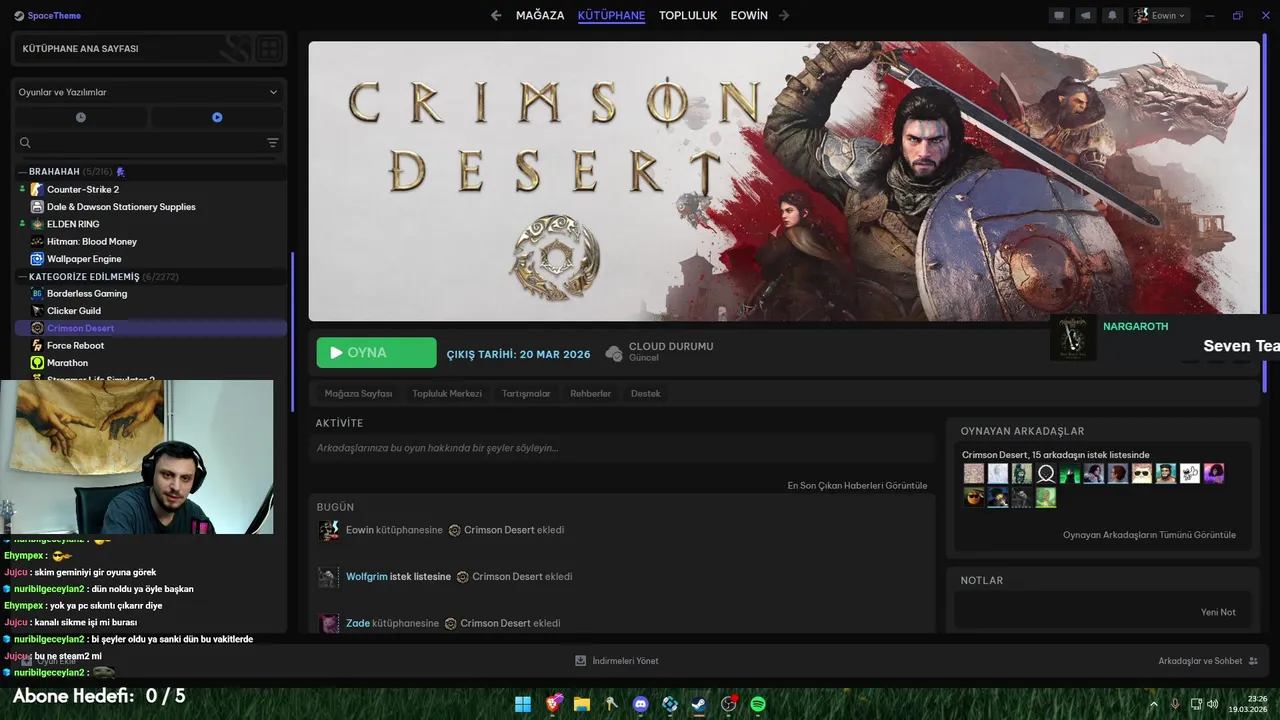This screenshot has width=1280, height=720.
Task: Open Spotify from the taskbar
Action: (758, 704)
